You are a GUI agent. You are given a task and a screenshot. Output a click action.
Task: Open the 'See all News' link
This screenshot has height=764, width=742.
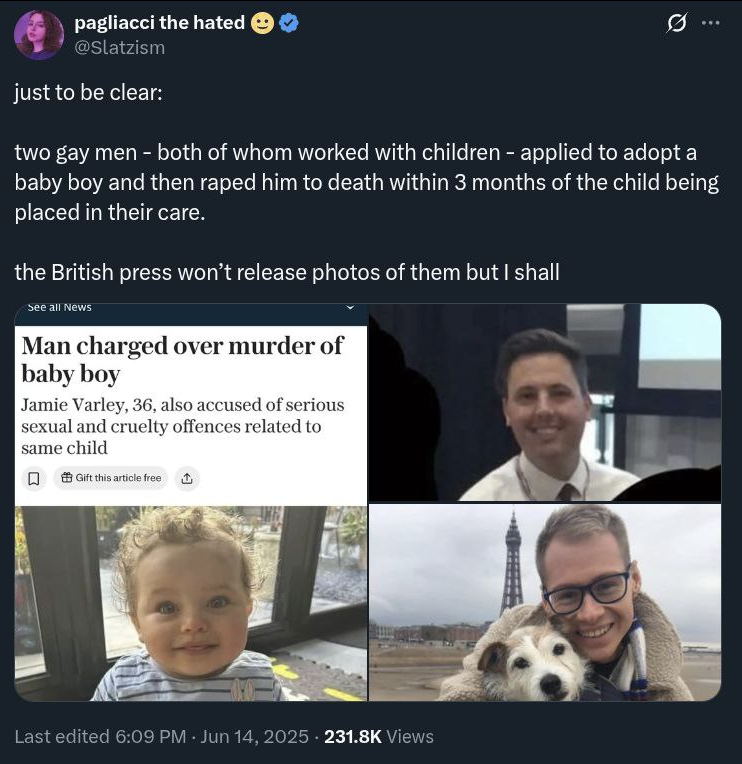59,307
